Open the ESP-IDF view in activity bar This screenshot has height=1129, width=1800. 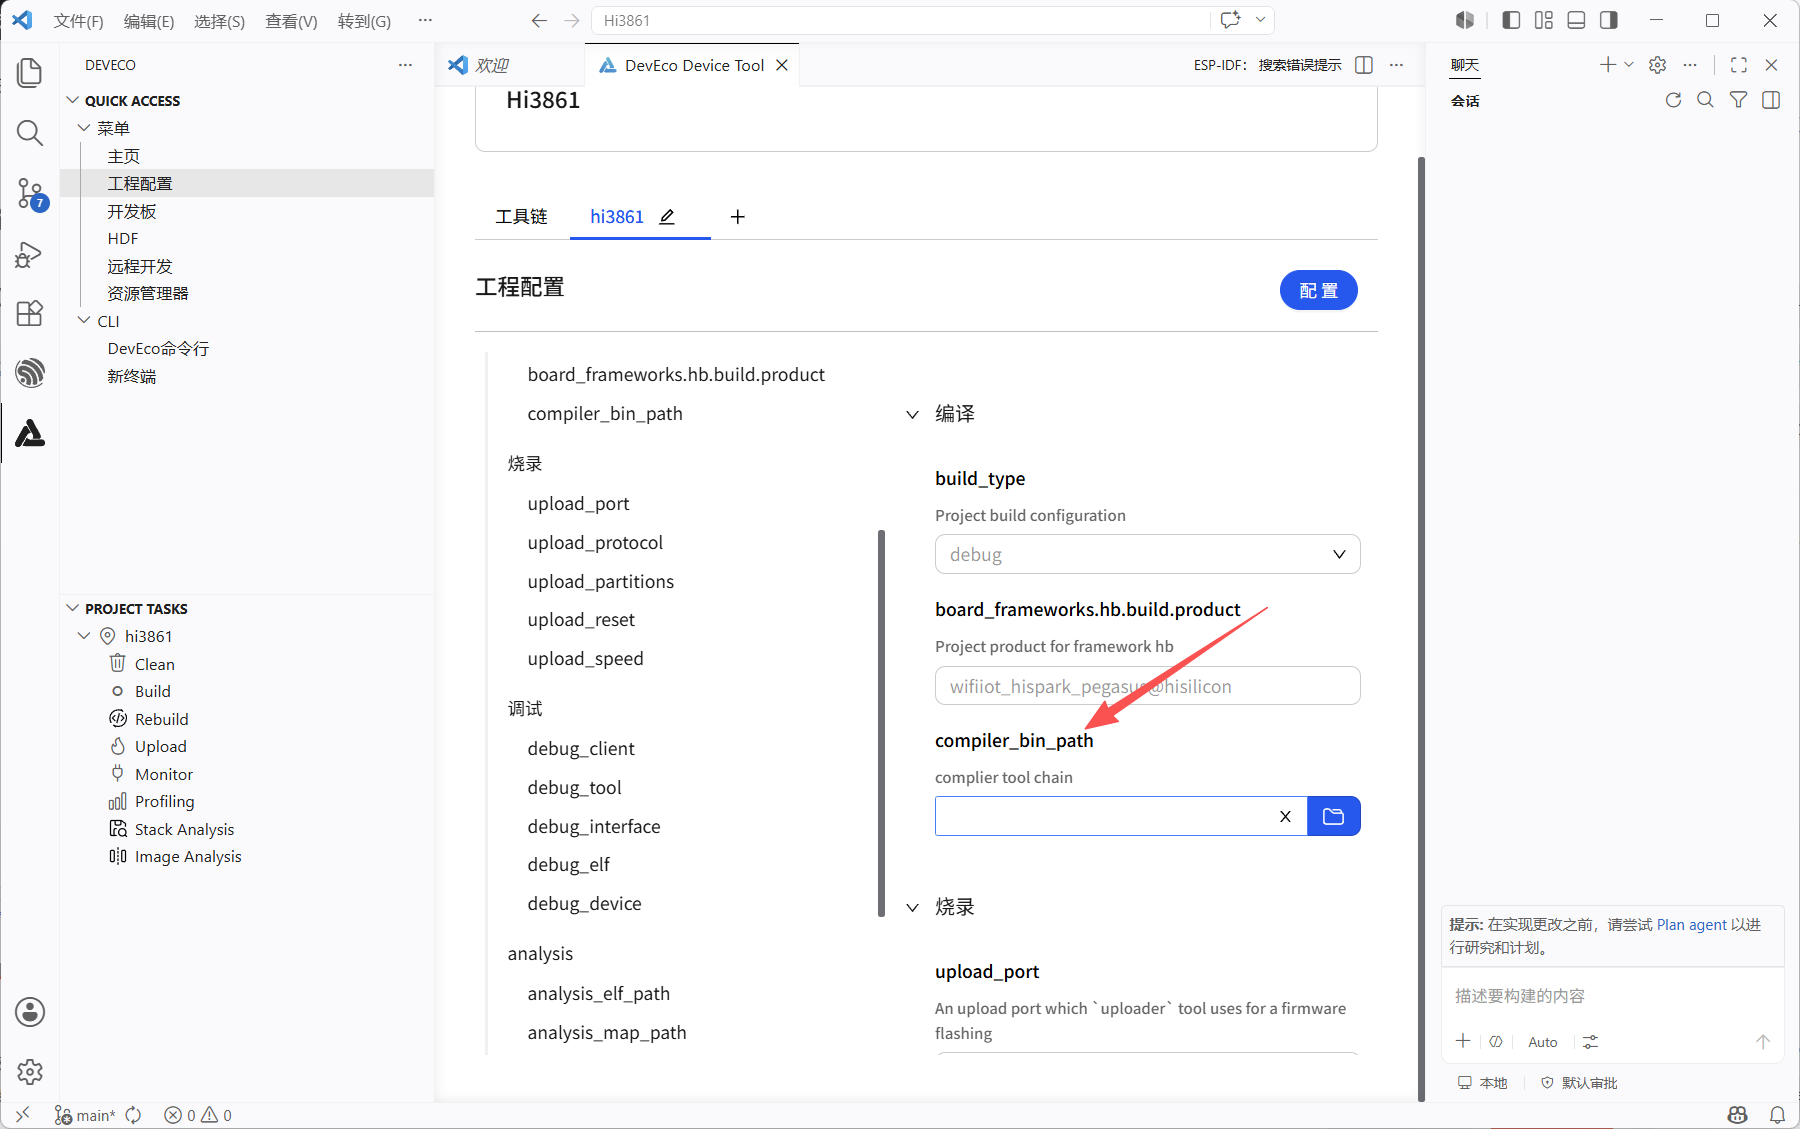[x=30, y=373]
